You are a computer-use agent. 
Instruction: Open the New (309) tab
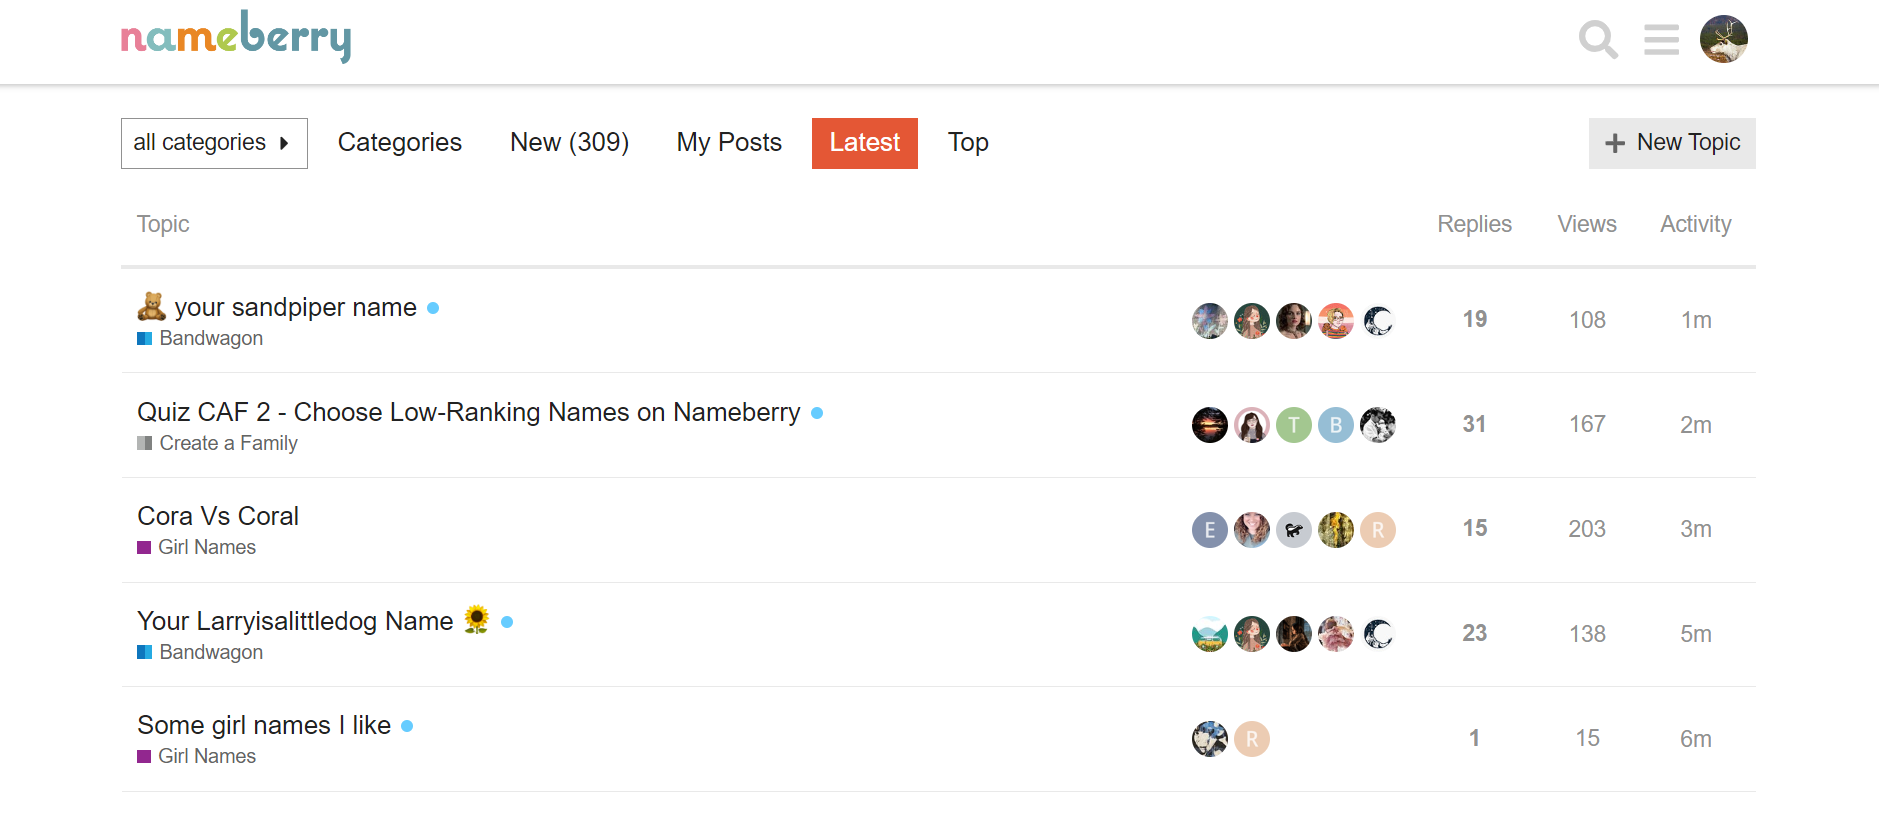pos(570,143)
